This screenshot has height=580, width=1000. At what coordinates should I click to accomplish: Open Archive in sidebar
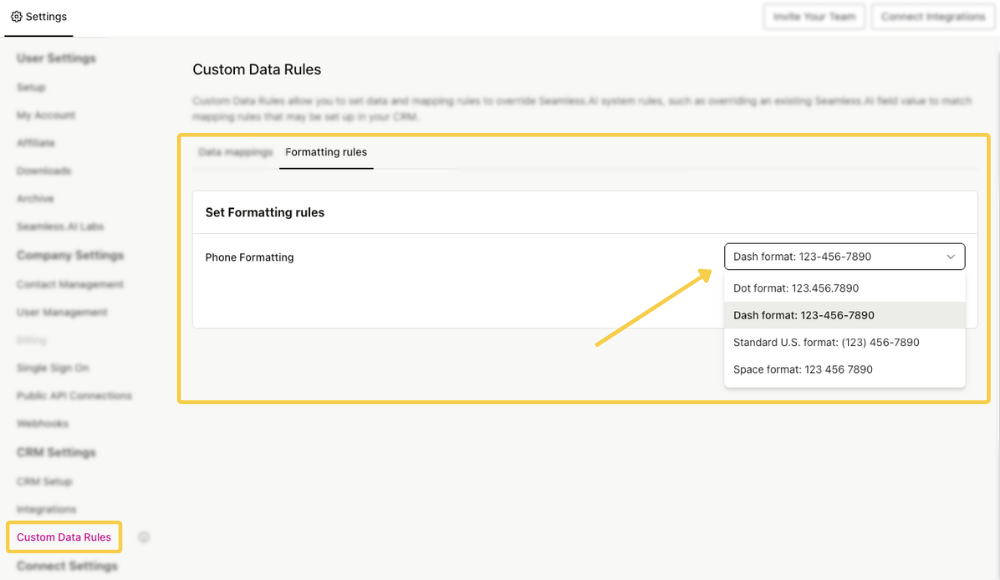pos(35,198)
